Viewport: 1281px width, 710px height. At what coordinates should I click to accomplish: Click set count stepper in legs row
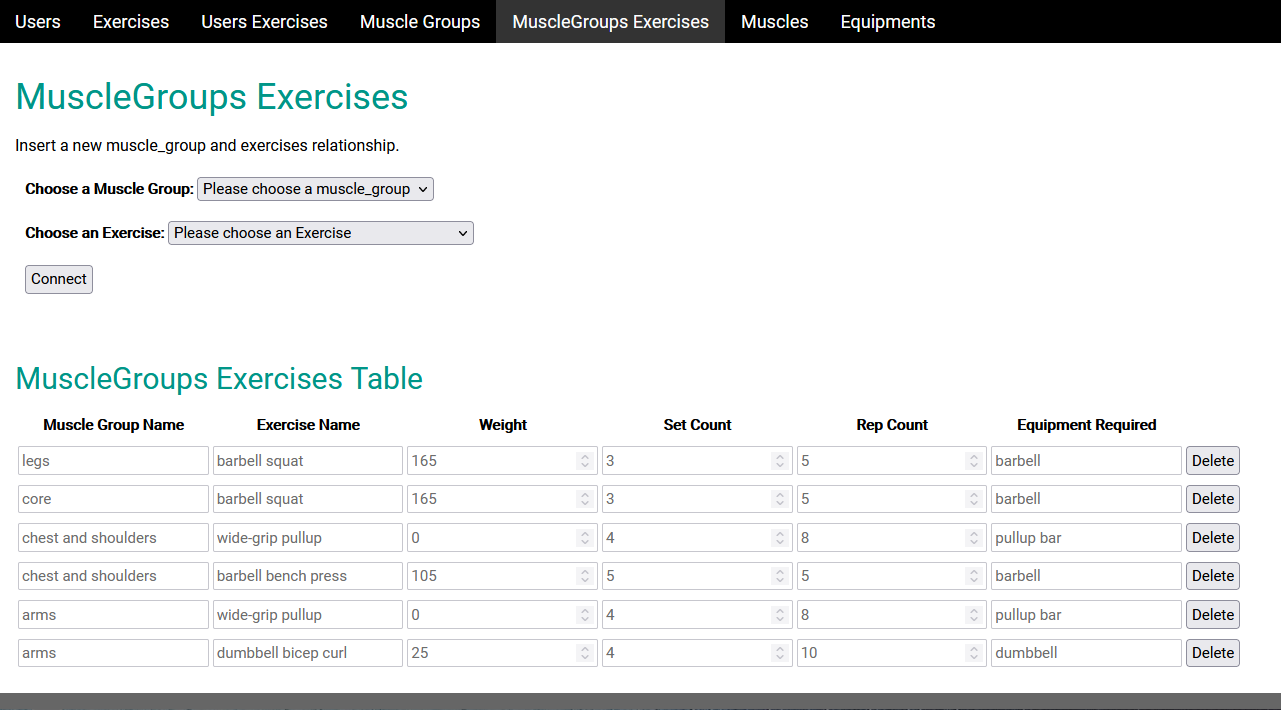point(779,461)
